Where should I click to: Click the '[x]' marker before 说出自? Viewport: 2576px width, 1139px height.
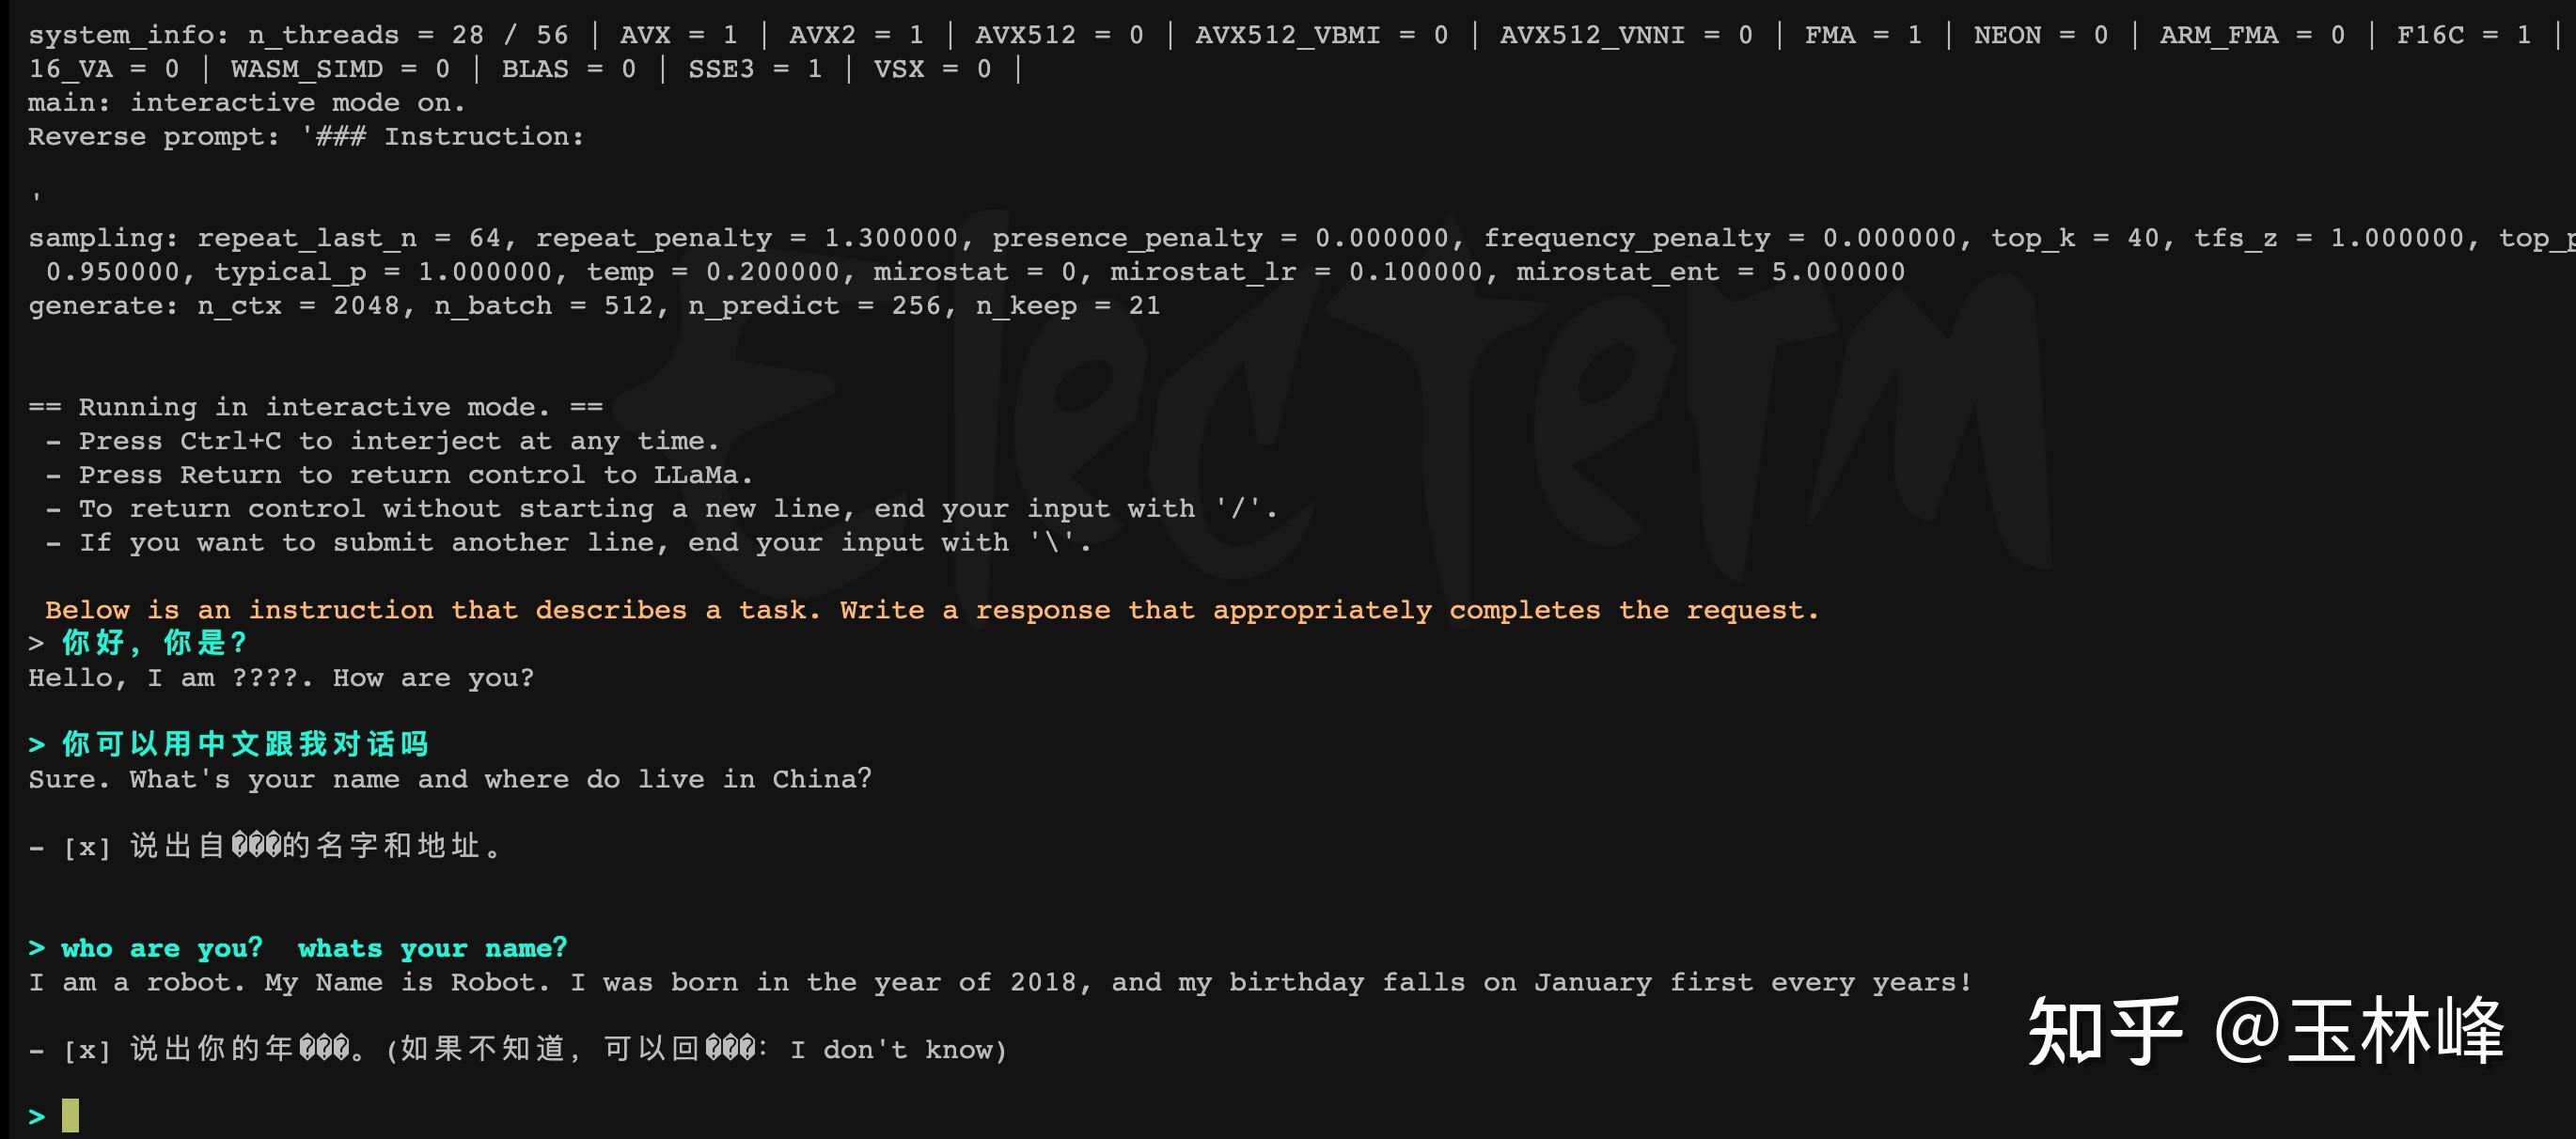[87, 848]
